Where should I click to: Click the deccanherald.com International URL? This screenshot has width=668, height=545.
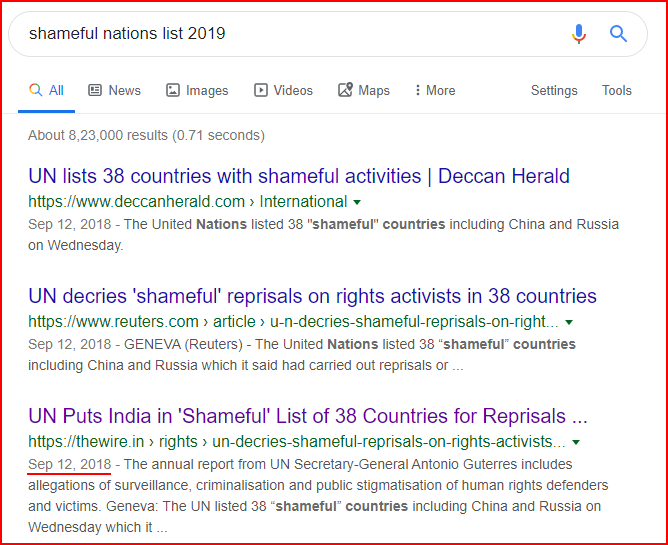187,202
